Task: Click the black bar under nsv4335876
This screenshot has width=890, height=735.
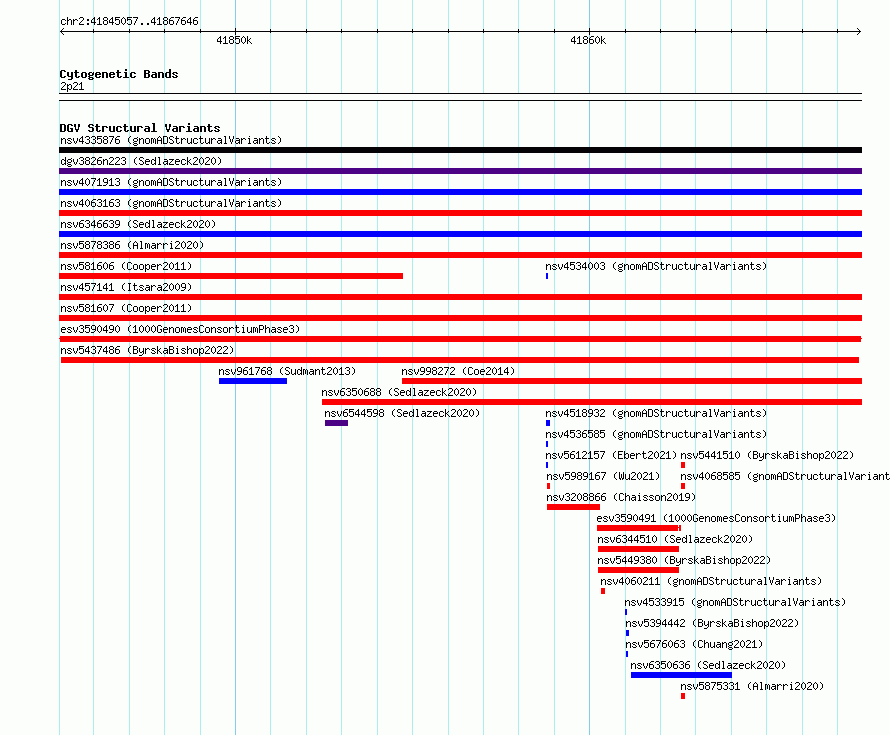Action: coord(460,150)
